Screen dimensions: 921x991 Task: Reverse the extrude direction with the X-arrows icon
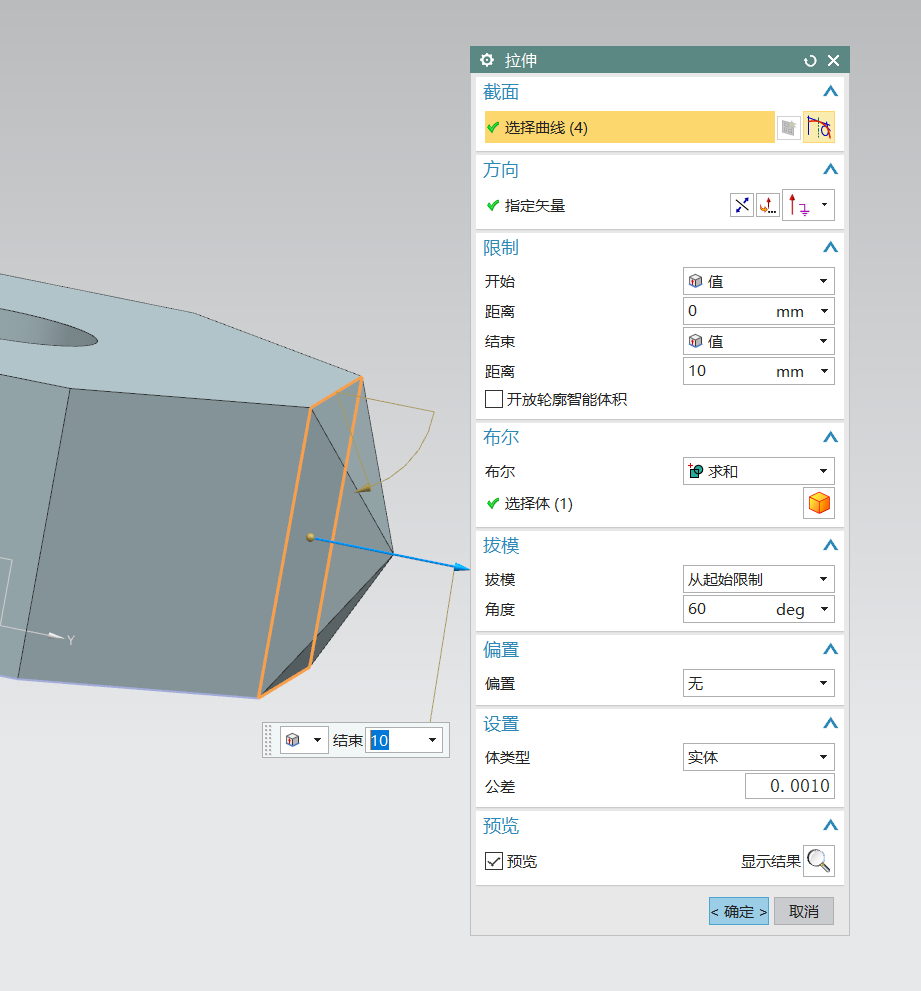(x=741, y=205)
